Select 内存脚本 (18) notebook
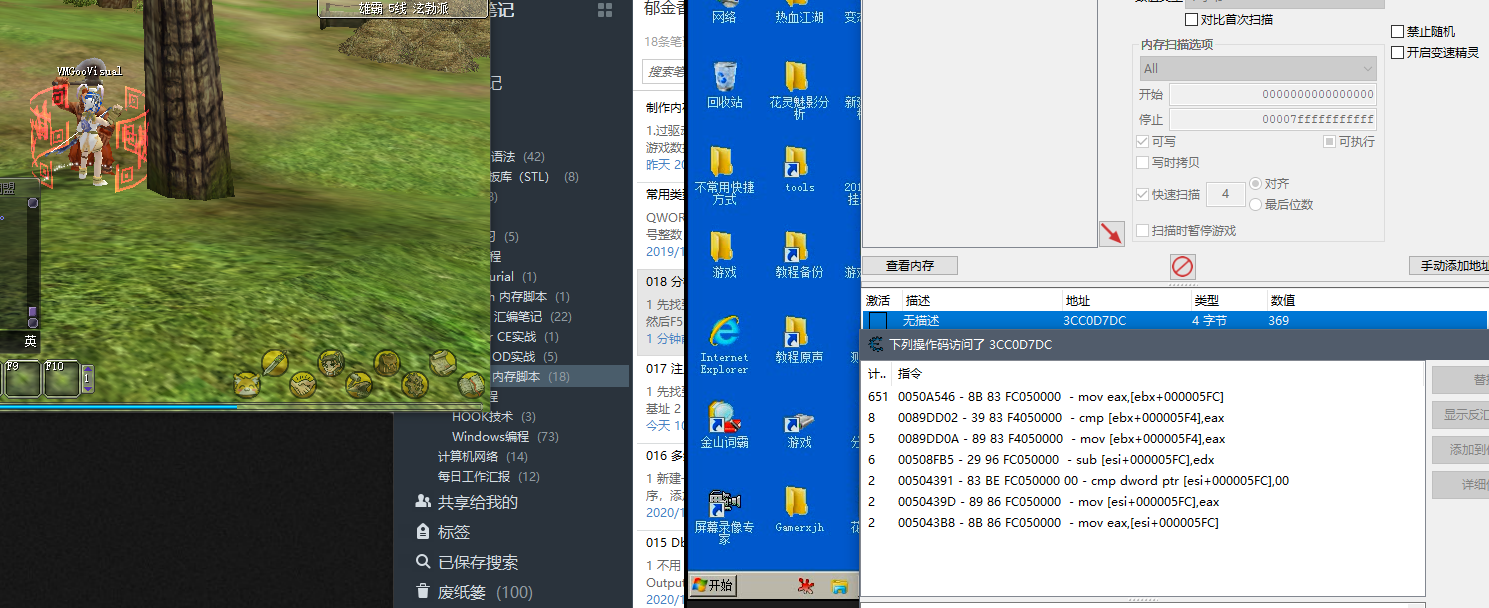This screenshot has height=608, width=1489. tap(530, 377)
